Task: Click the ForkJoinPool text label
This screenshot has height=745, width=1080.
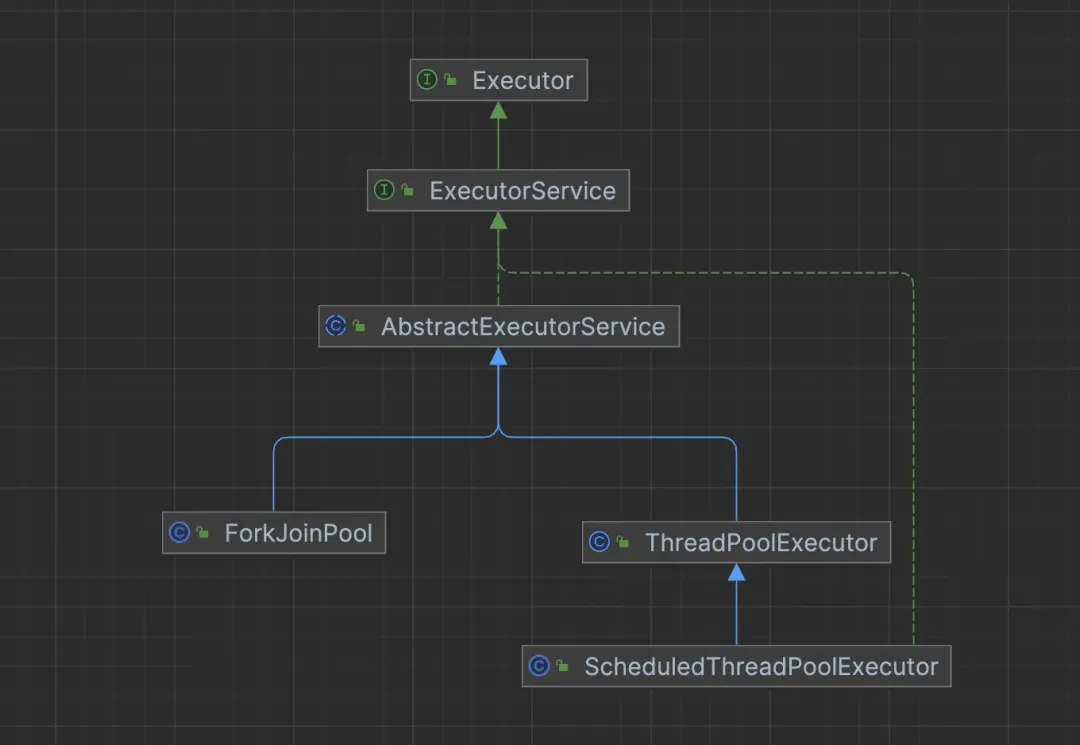Action: pyautogui.click(x=298, y=533)
